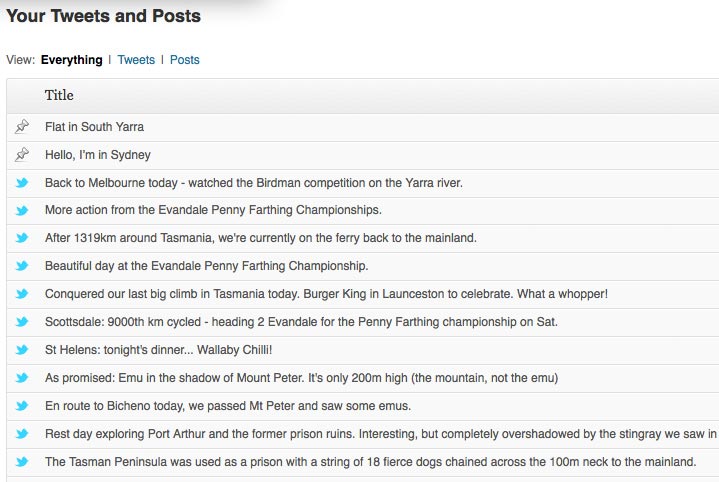Click Twitter icon beside Rest day exploring Port Arthur
The image size is (719, 482).
(22, 434)
